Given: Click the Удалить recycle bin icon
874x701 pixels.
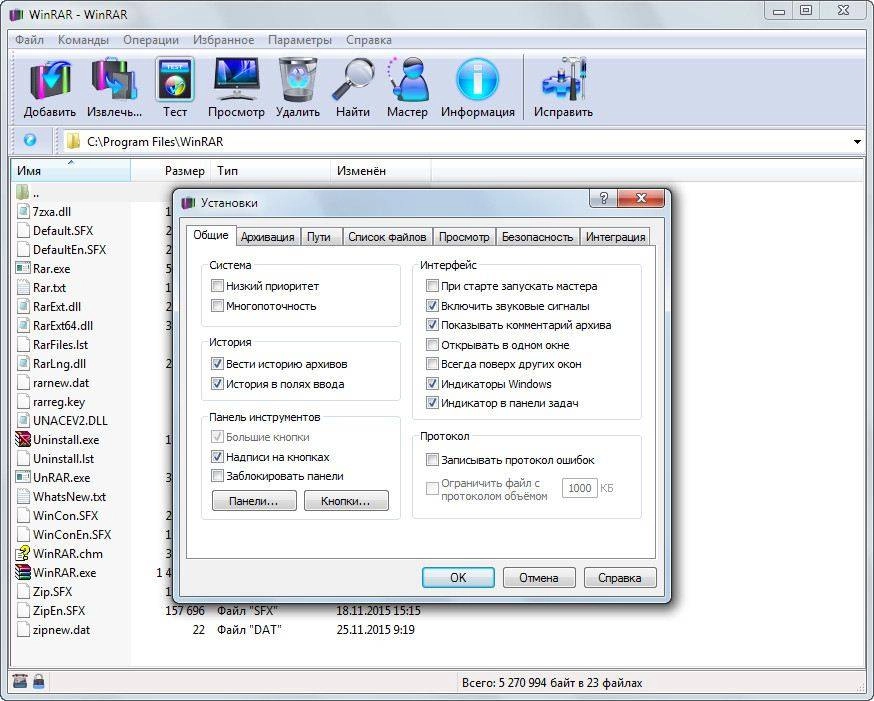Looking at the screenshot, I should (x=298, y=80).
